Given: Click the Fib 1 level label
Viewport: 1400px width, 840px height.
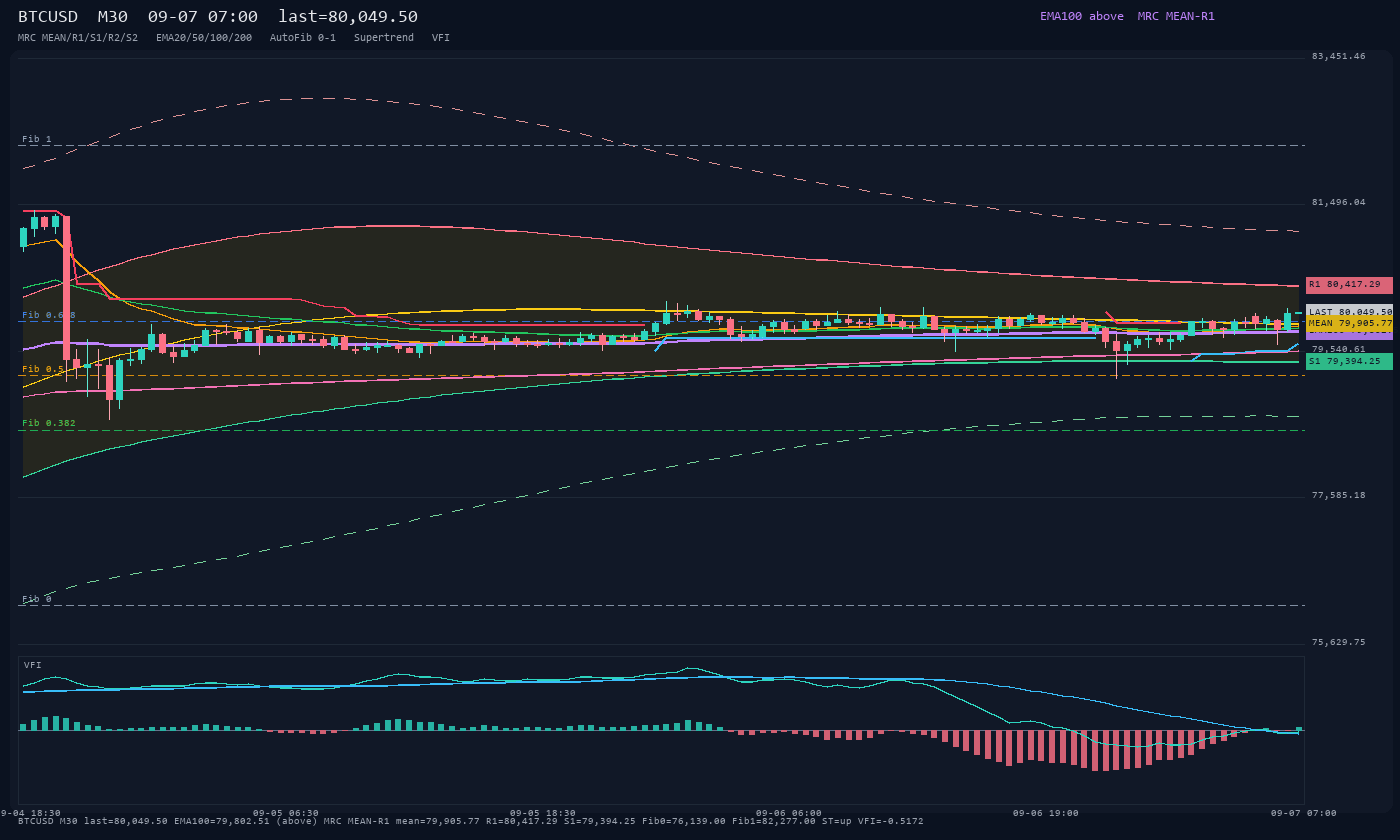Looking at the screenshot, I should point(37,139).
